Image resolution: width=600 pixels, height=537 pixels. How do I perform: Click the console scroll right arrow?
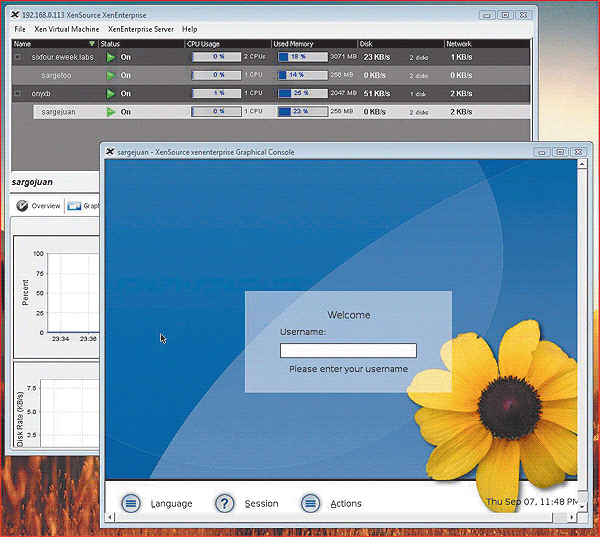572,517
